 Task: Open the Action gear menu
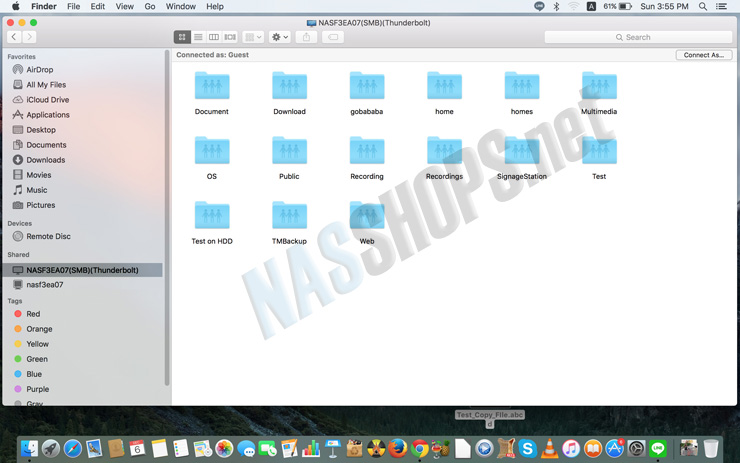click(x=279, y=37)
